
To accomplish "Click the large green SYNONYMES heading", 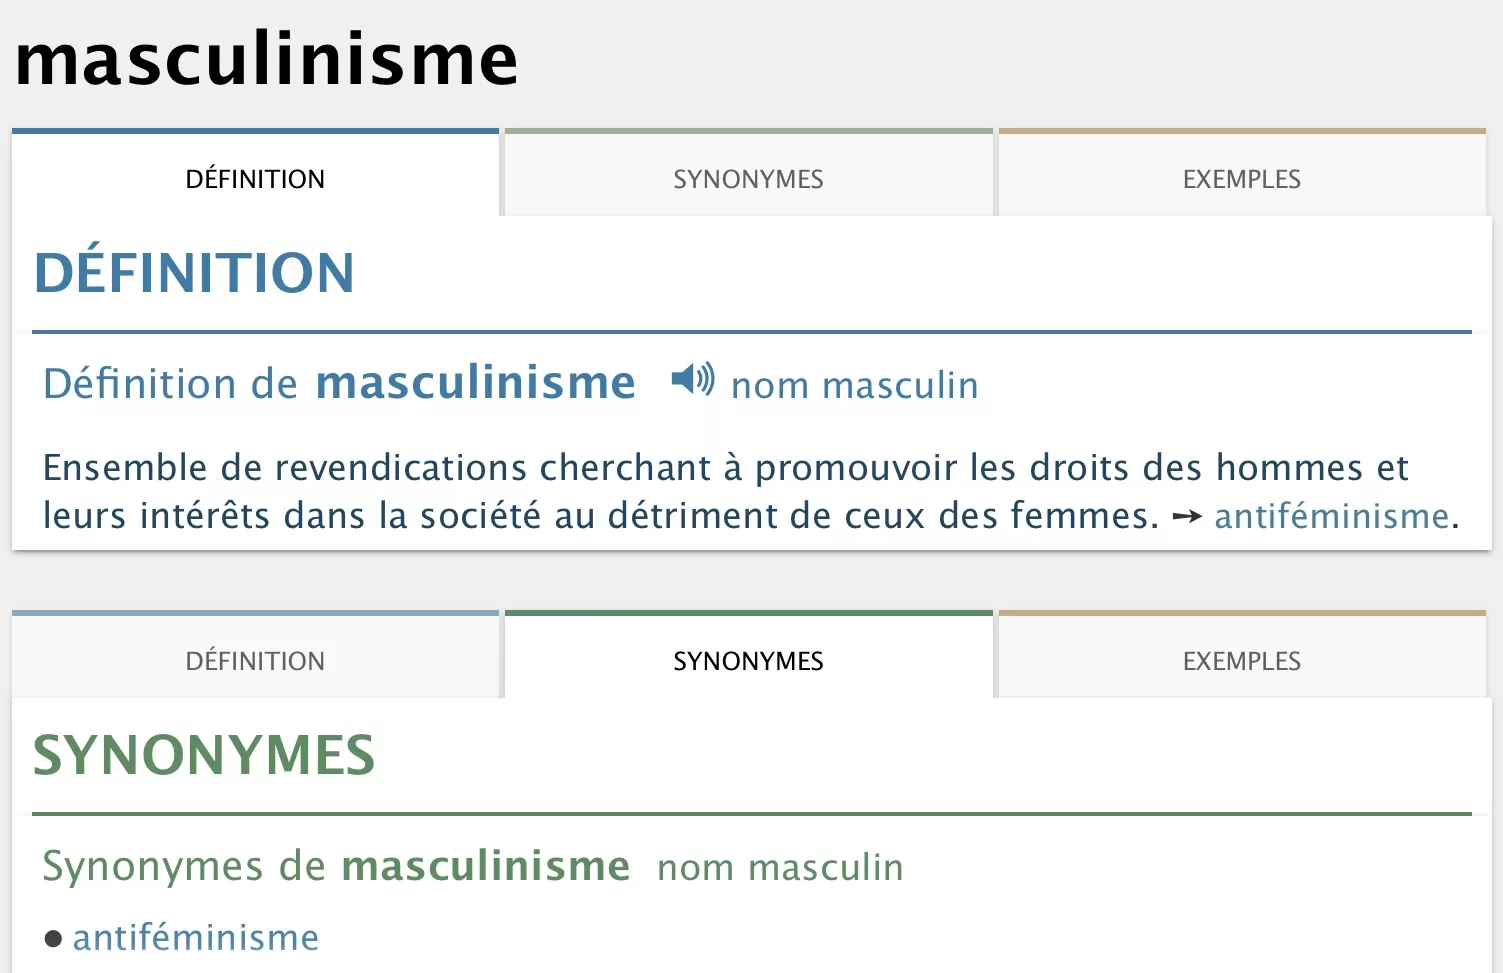I will pyautogui.click(x=204, y=755).
